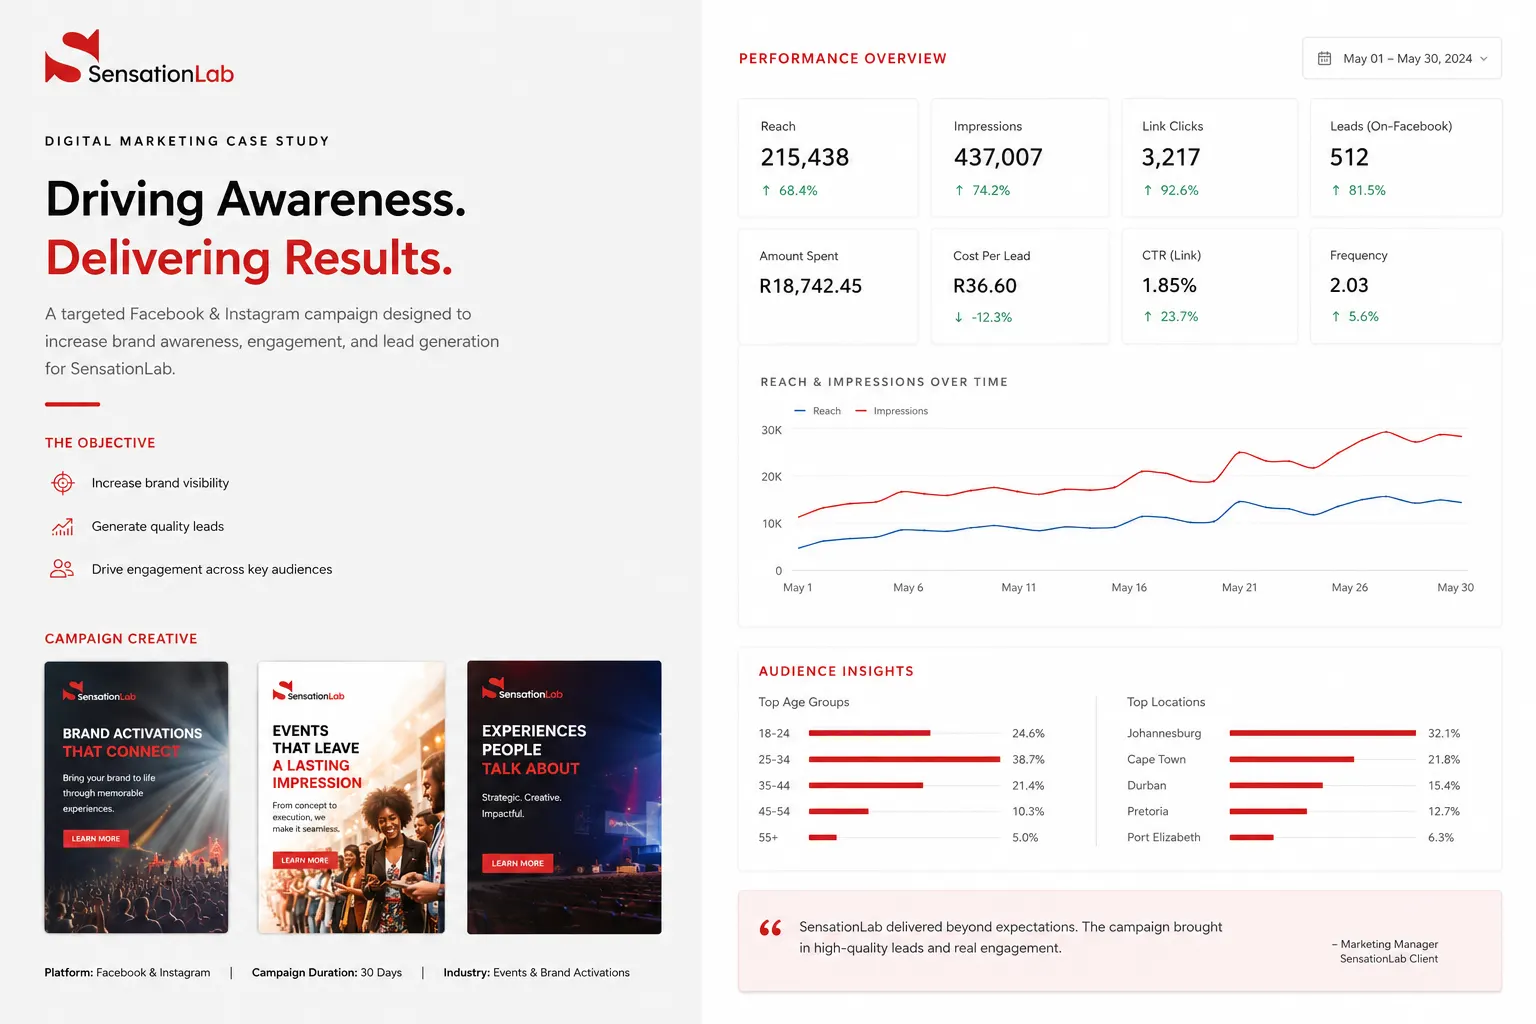Click the Leads (On-Facebook) value 512
1536x1024 pixels.
[1349, 158]
